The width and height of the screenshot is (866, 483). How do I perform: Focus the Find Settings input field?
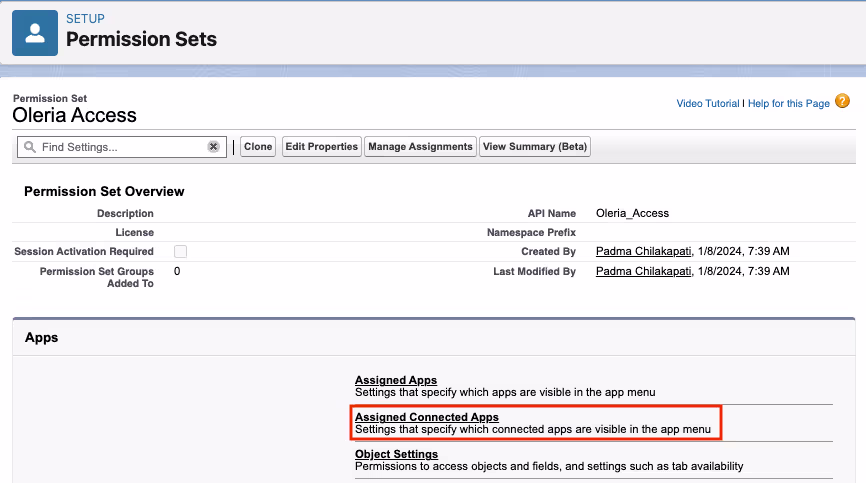click(122, 147)
